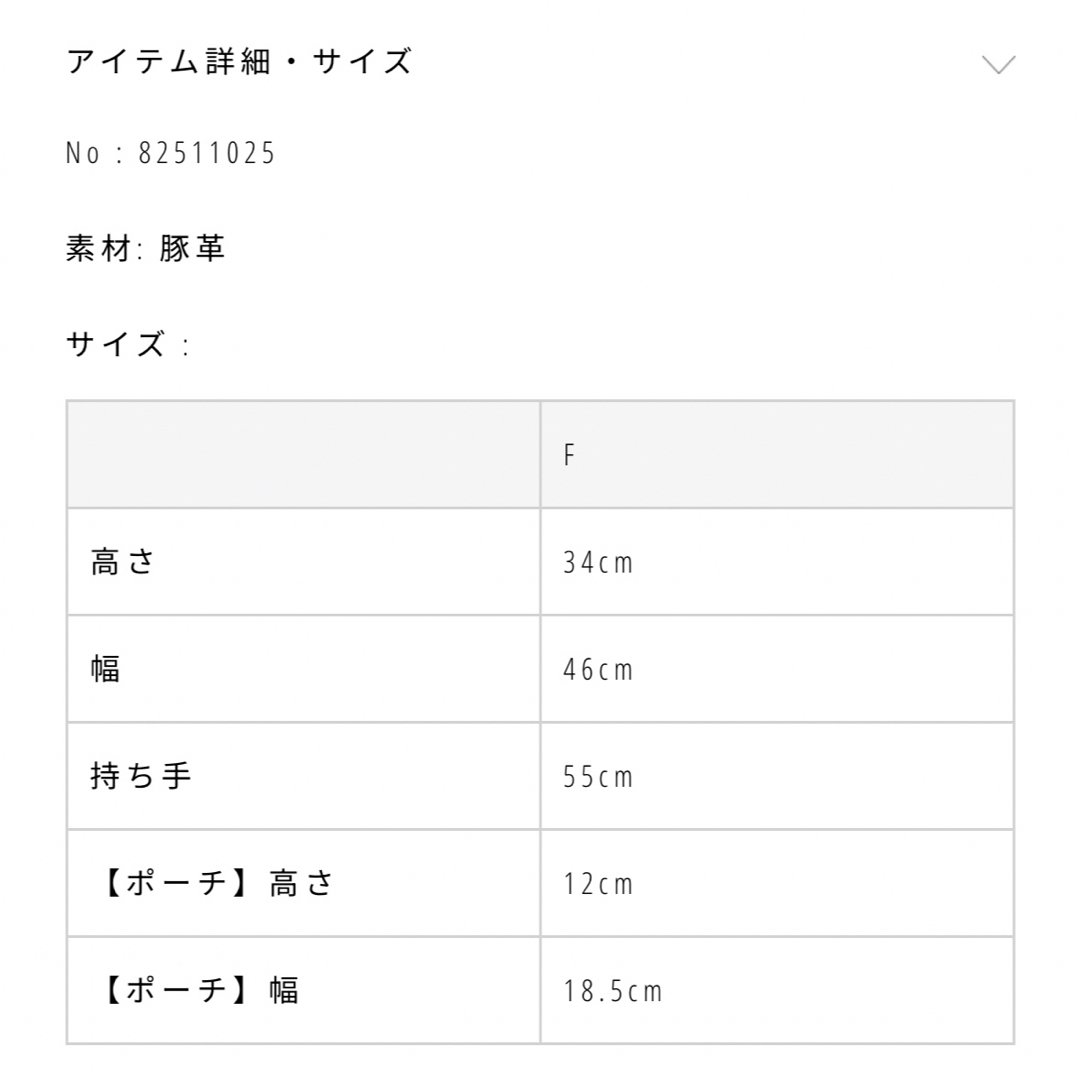Click the 持ち手 row label
This screenshot has width=1080, height=1080.
tap(141, 776)
